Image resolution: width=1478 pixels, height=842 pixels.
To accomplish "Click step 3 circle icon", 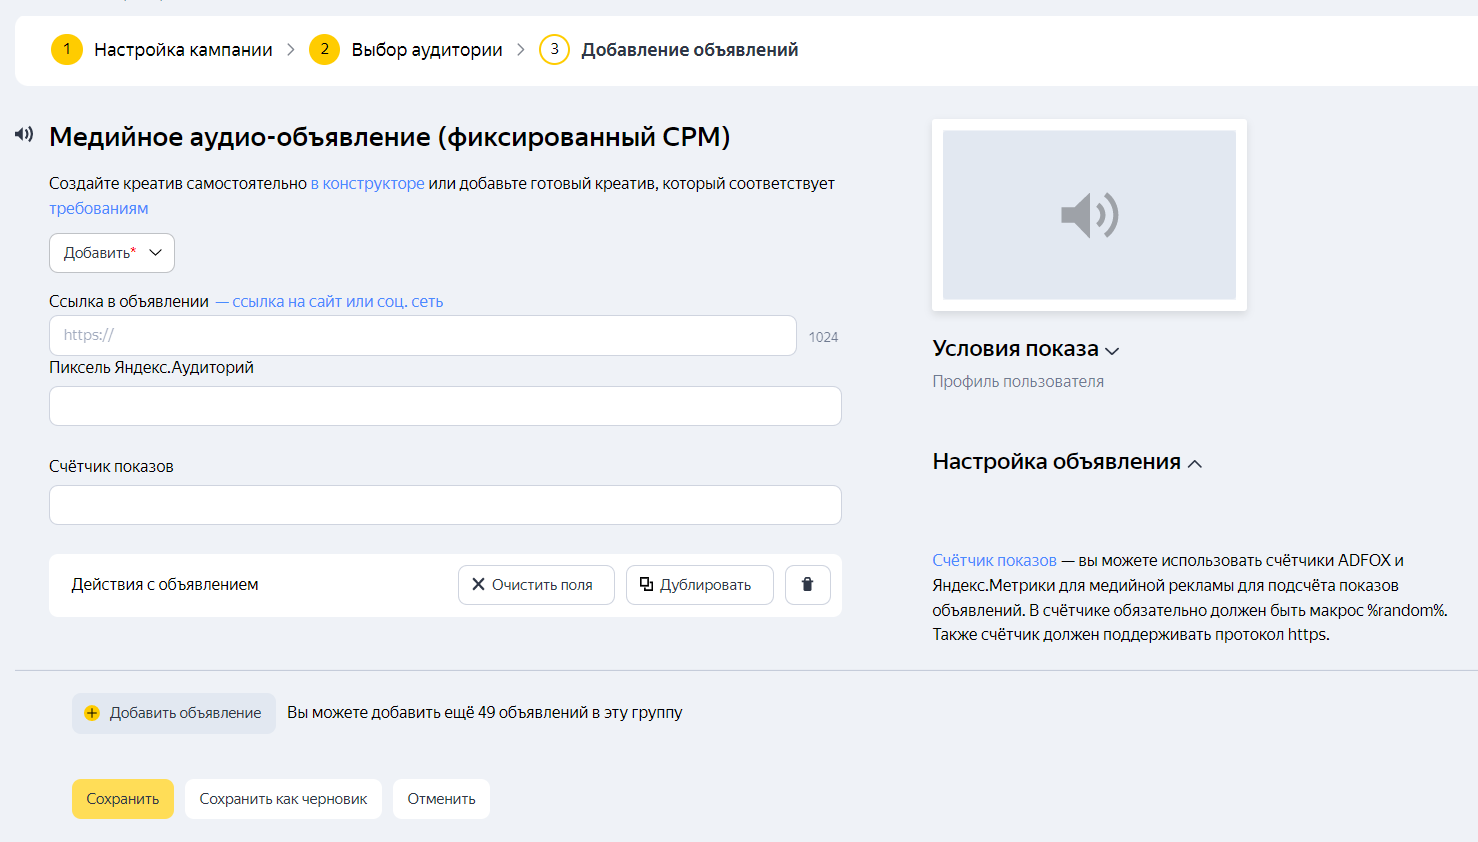I will (x=554, y=49).
